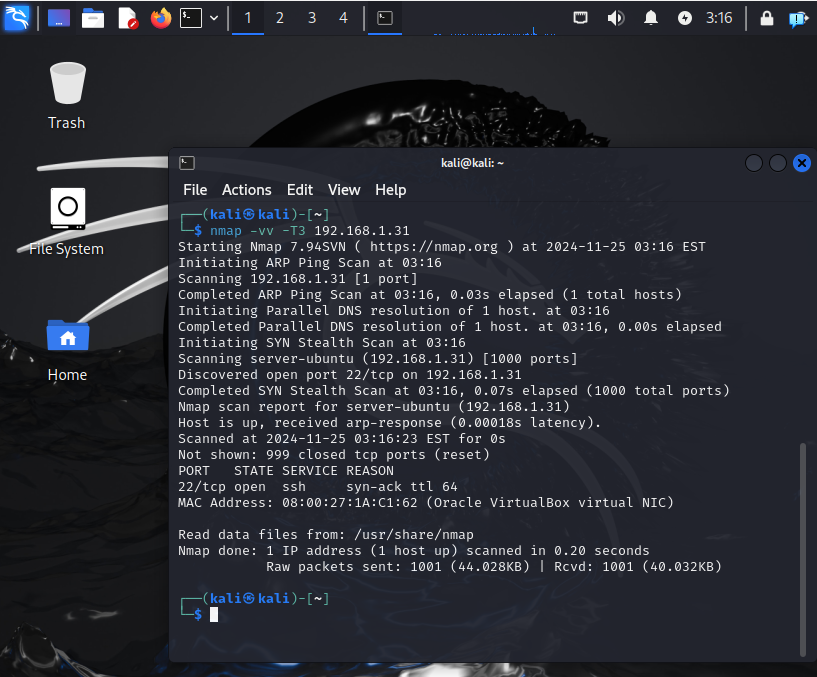Open the power manager tray icon
The width and height of the screenshot is (817, 677).
[685, 18]
